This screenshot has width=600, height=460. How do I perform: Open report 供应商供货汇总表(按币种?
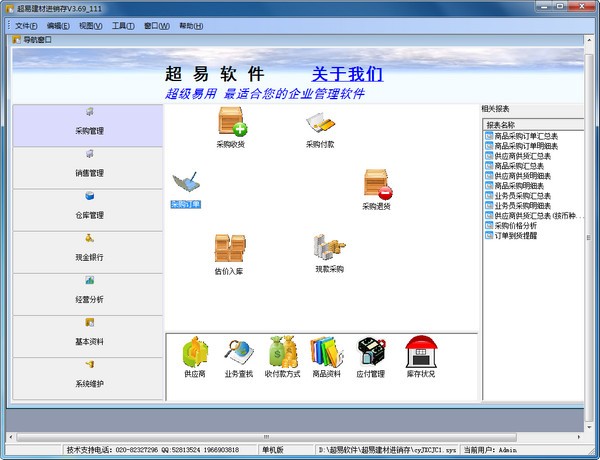[x=534, y=215]
